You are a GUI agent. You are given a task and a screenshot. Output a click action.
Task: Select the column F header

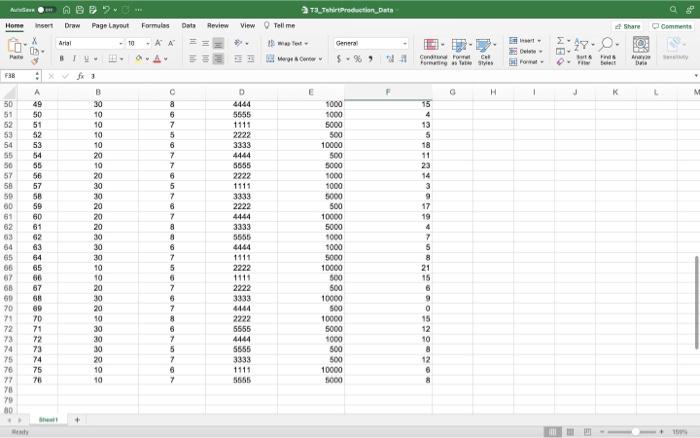[388, 92]
